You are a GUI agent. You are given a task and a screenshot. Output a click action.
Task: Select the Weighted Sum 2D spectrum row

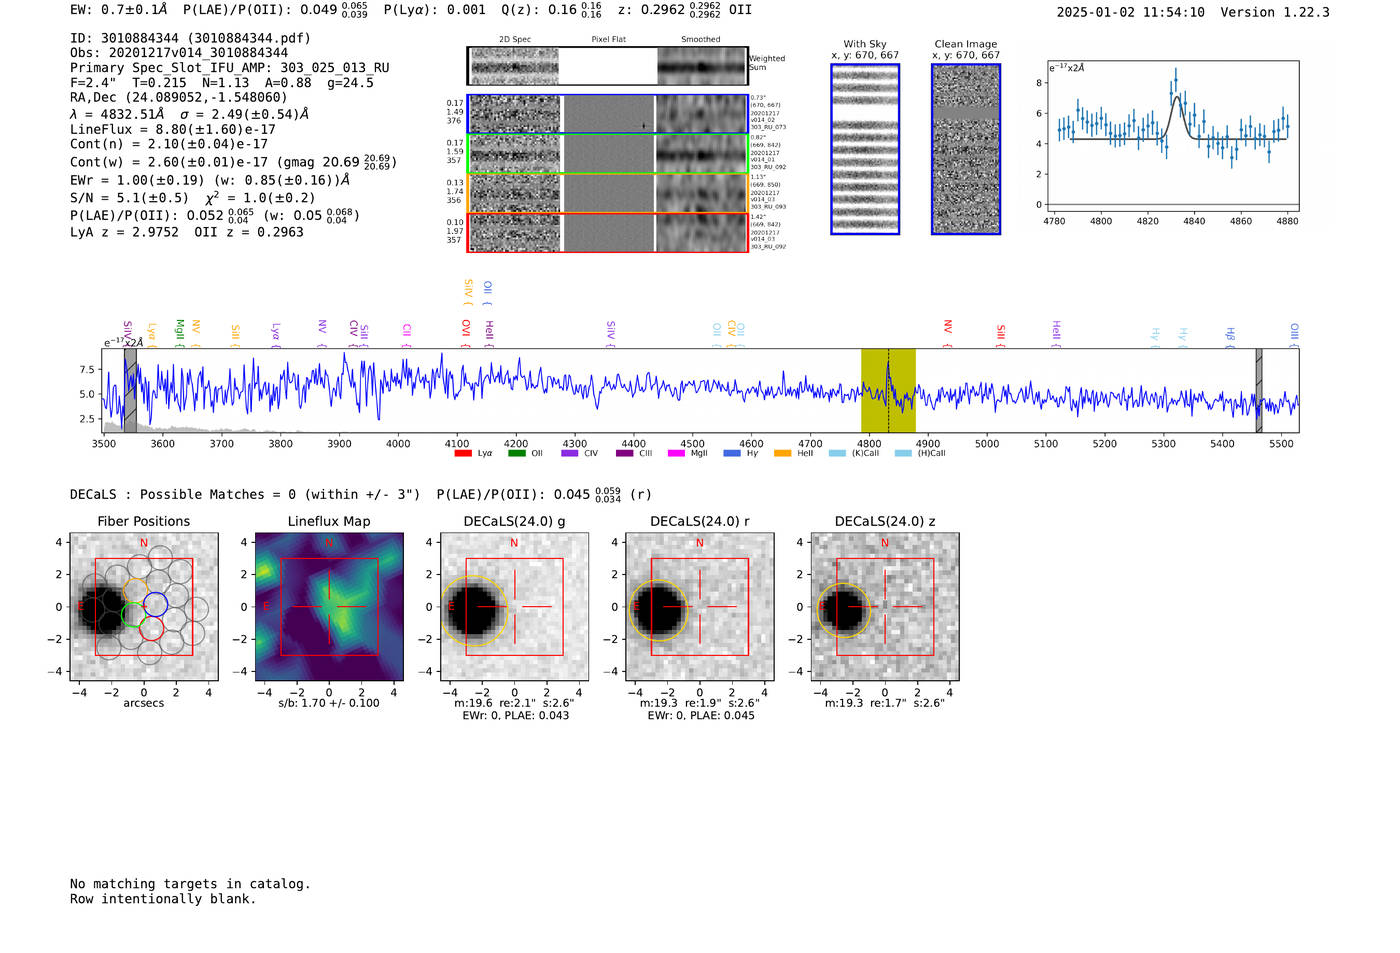(x=608, y=66)
